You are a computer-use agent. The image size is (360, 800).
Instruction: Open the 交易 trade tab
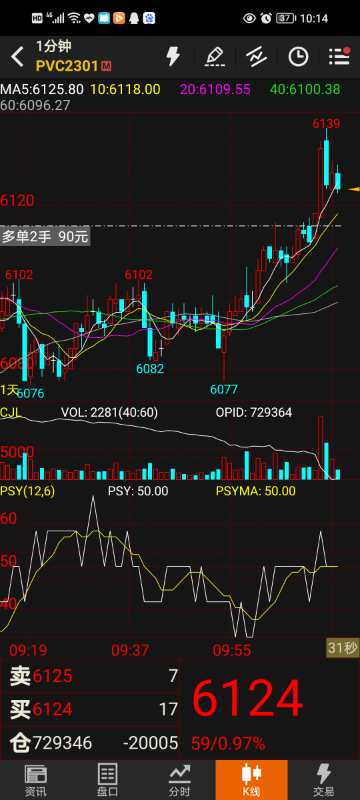click(x=323, y=780)
